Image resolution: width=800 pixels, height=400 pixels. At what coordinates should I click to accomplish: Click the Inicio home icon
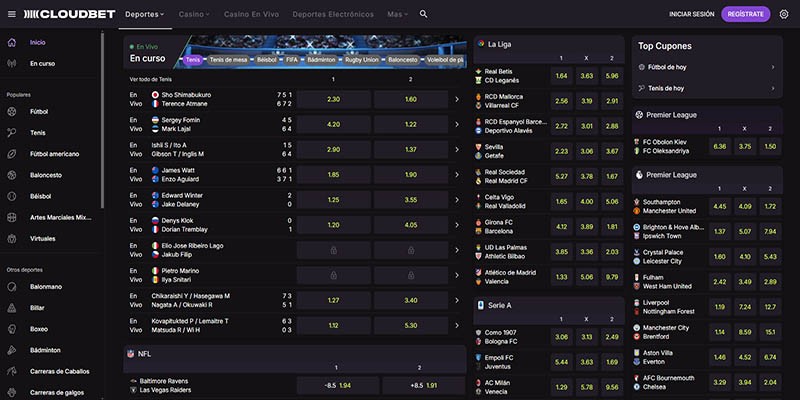tap(12, 42)
